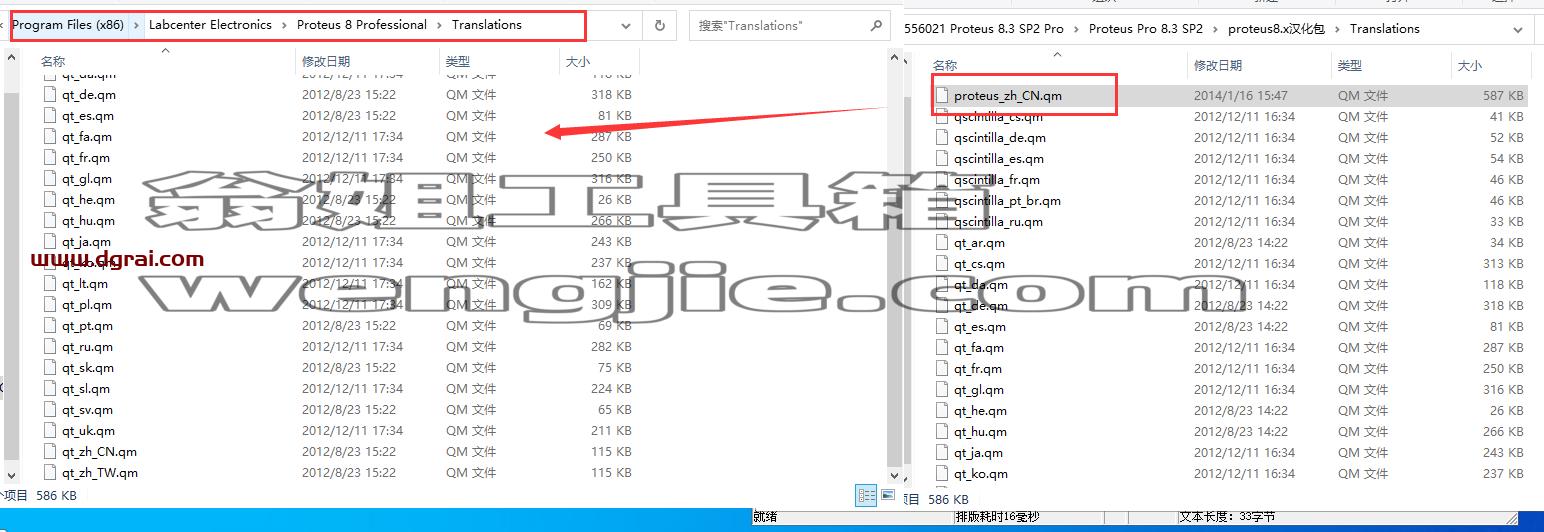
Task: Switch left window to large icons view
Action: (887, 495)
